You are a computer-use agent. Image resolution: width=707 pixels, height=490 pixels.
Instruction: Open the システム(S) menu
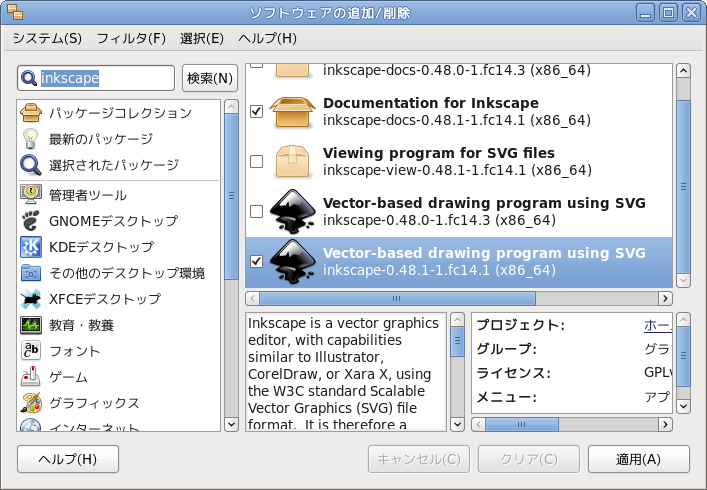(x=47, y=38)
